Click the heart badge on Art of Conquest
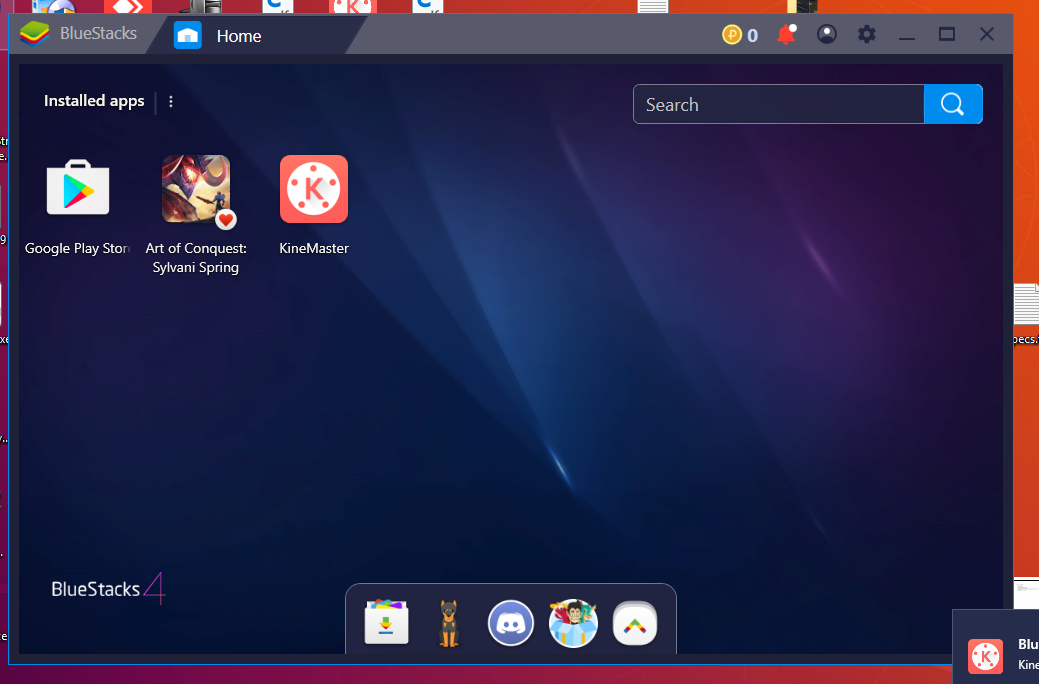This screenshot has width=1039, height=684. tap(226, 219)
